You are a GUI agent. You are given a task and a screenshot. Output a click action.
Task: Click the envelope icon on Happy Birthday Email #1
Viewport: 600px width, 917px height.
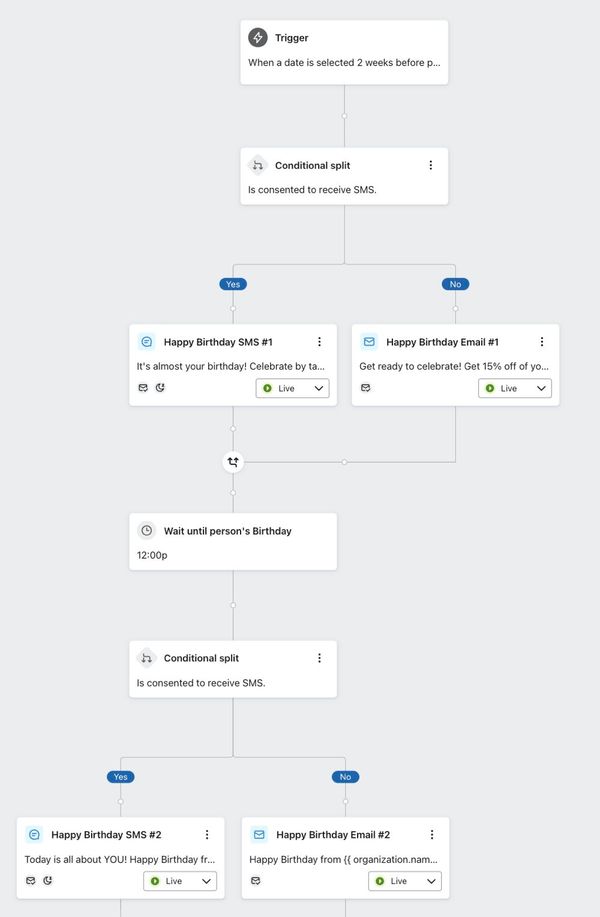[368, 342]
